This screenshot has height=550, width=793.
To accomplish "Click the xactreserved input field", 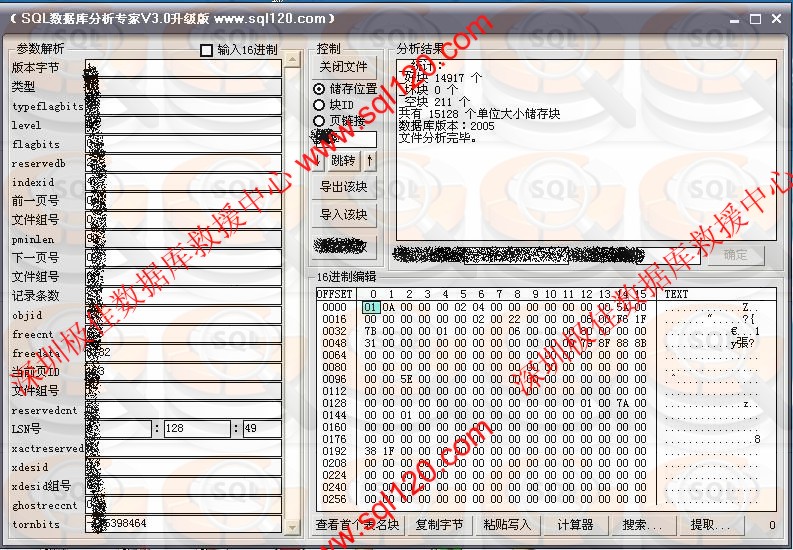I will [x=183, y=448].
